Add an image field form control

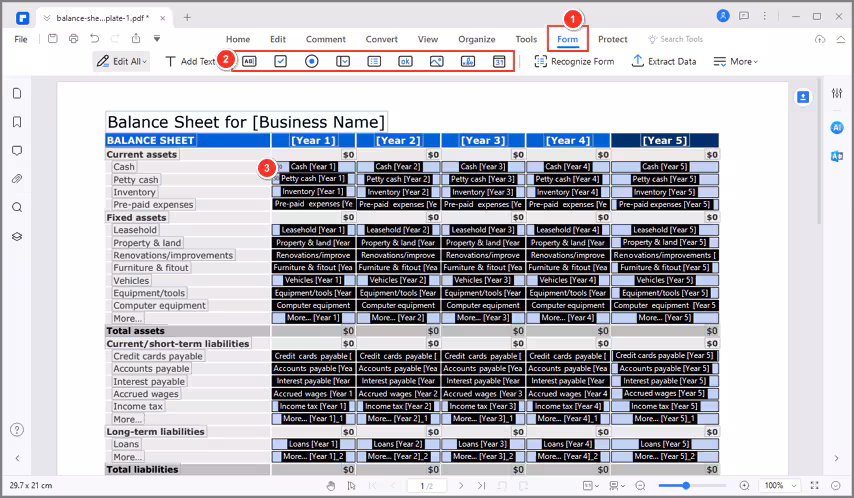pyautogui.click(x=436, y=62)
